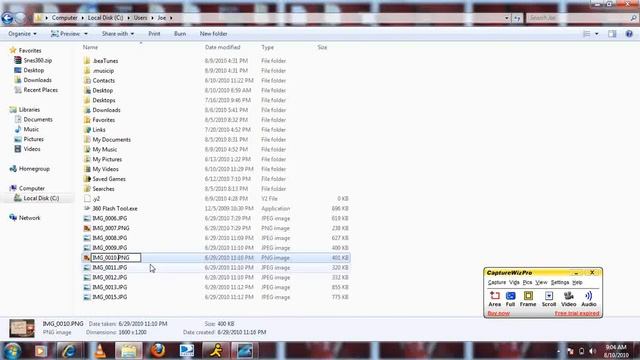Select Videos under Libraries
The width and height of the screenshot is (640, 360).
[x=27, y=149]
